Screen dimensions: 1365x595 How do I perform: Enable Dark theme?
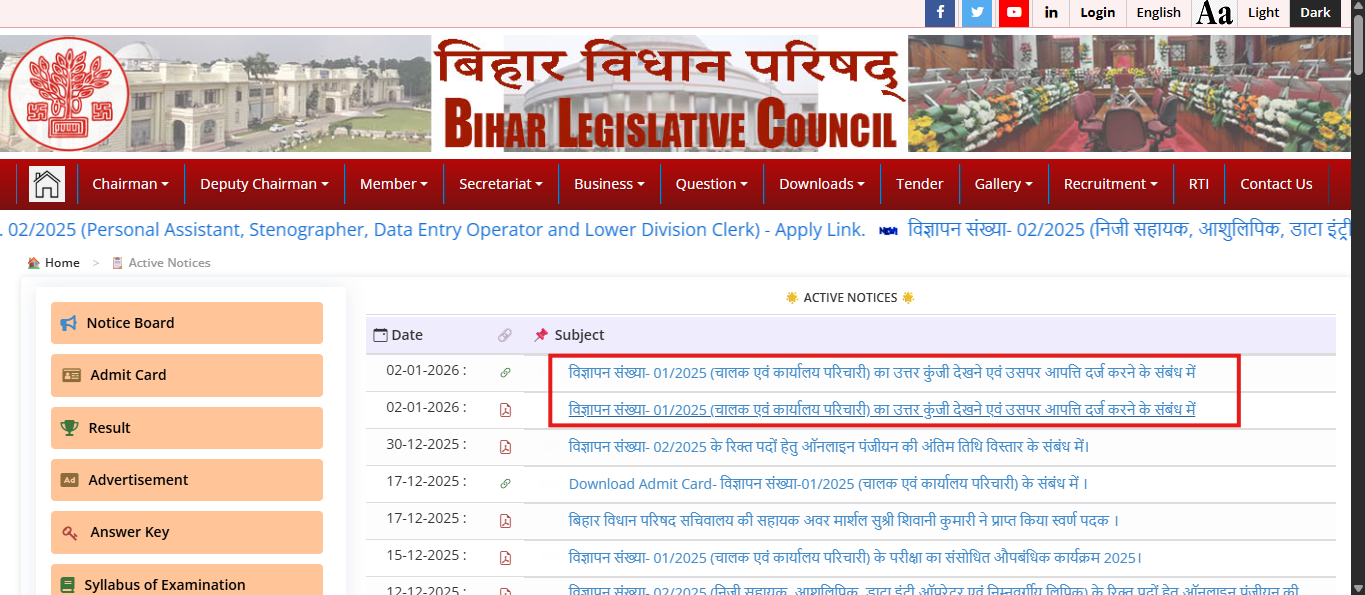(x=1314, y=13)
